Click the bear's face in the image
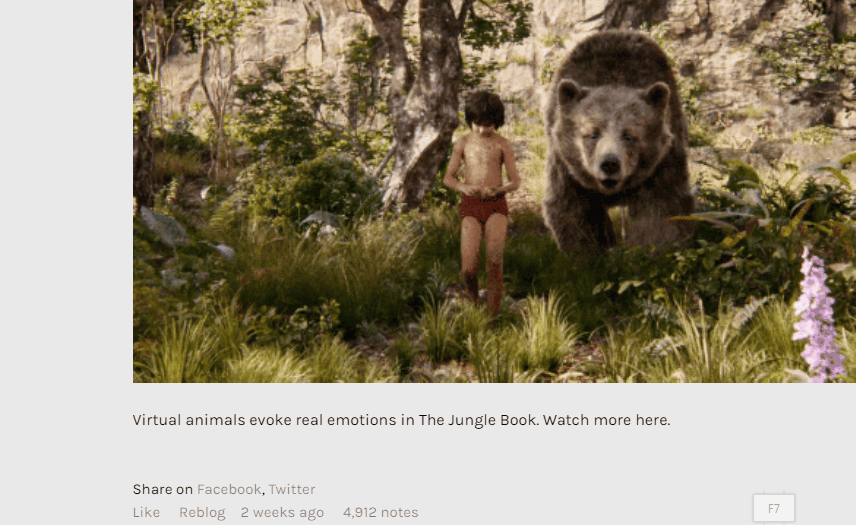Screen dimensions: 856x525 point(610,145)
